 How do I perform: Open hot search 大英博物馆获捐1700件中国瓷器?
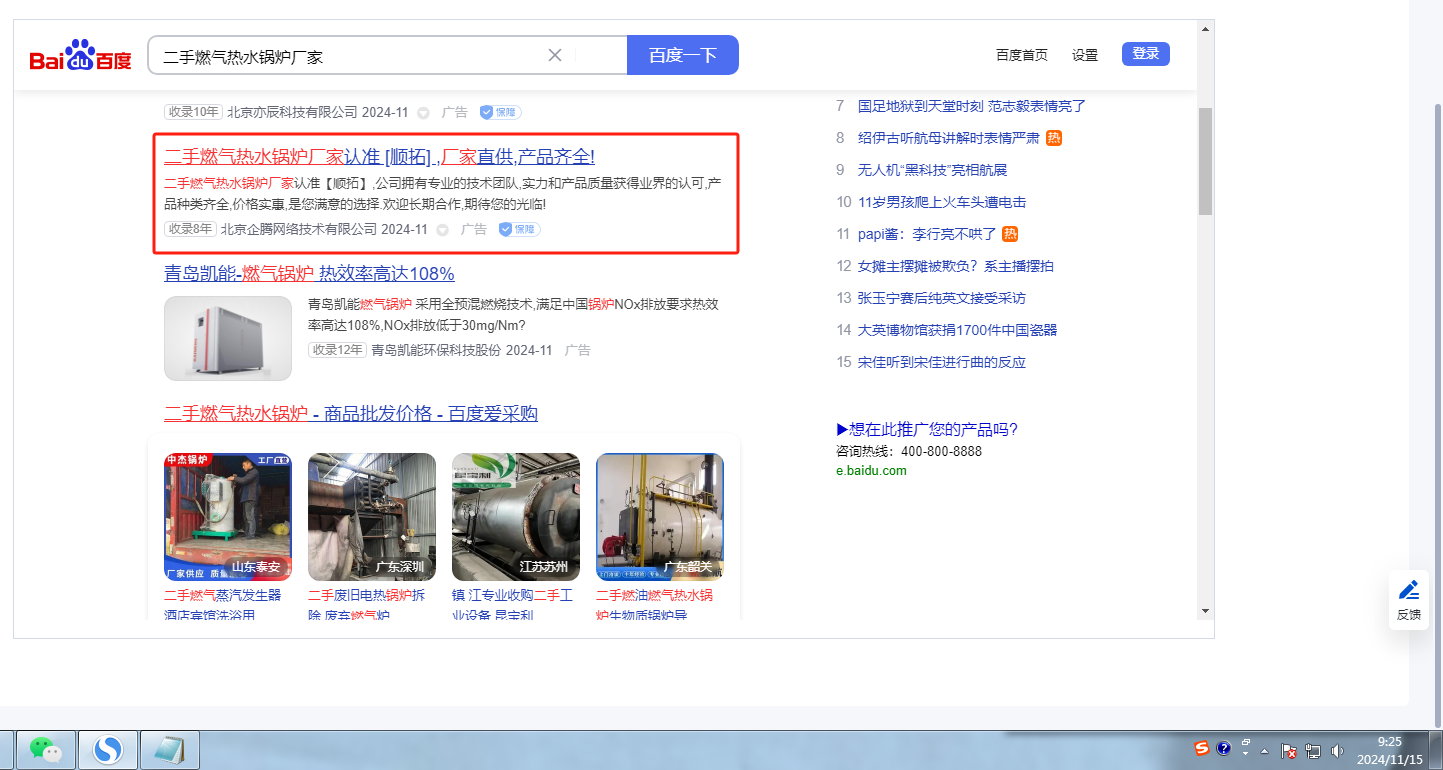[x=958, y=330]
